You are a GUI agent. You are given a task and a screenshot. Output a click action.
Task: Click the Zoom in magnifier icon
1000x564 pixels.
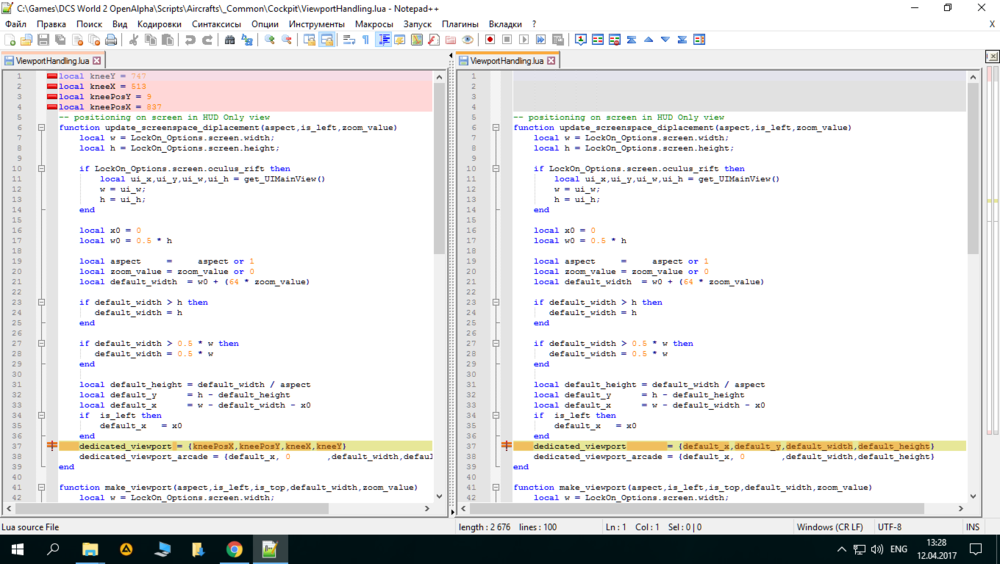click(269, 40)
